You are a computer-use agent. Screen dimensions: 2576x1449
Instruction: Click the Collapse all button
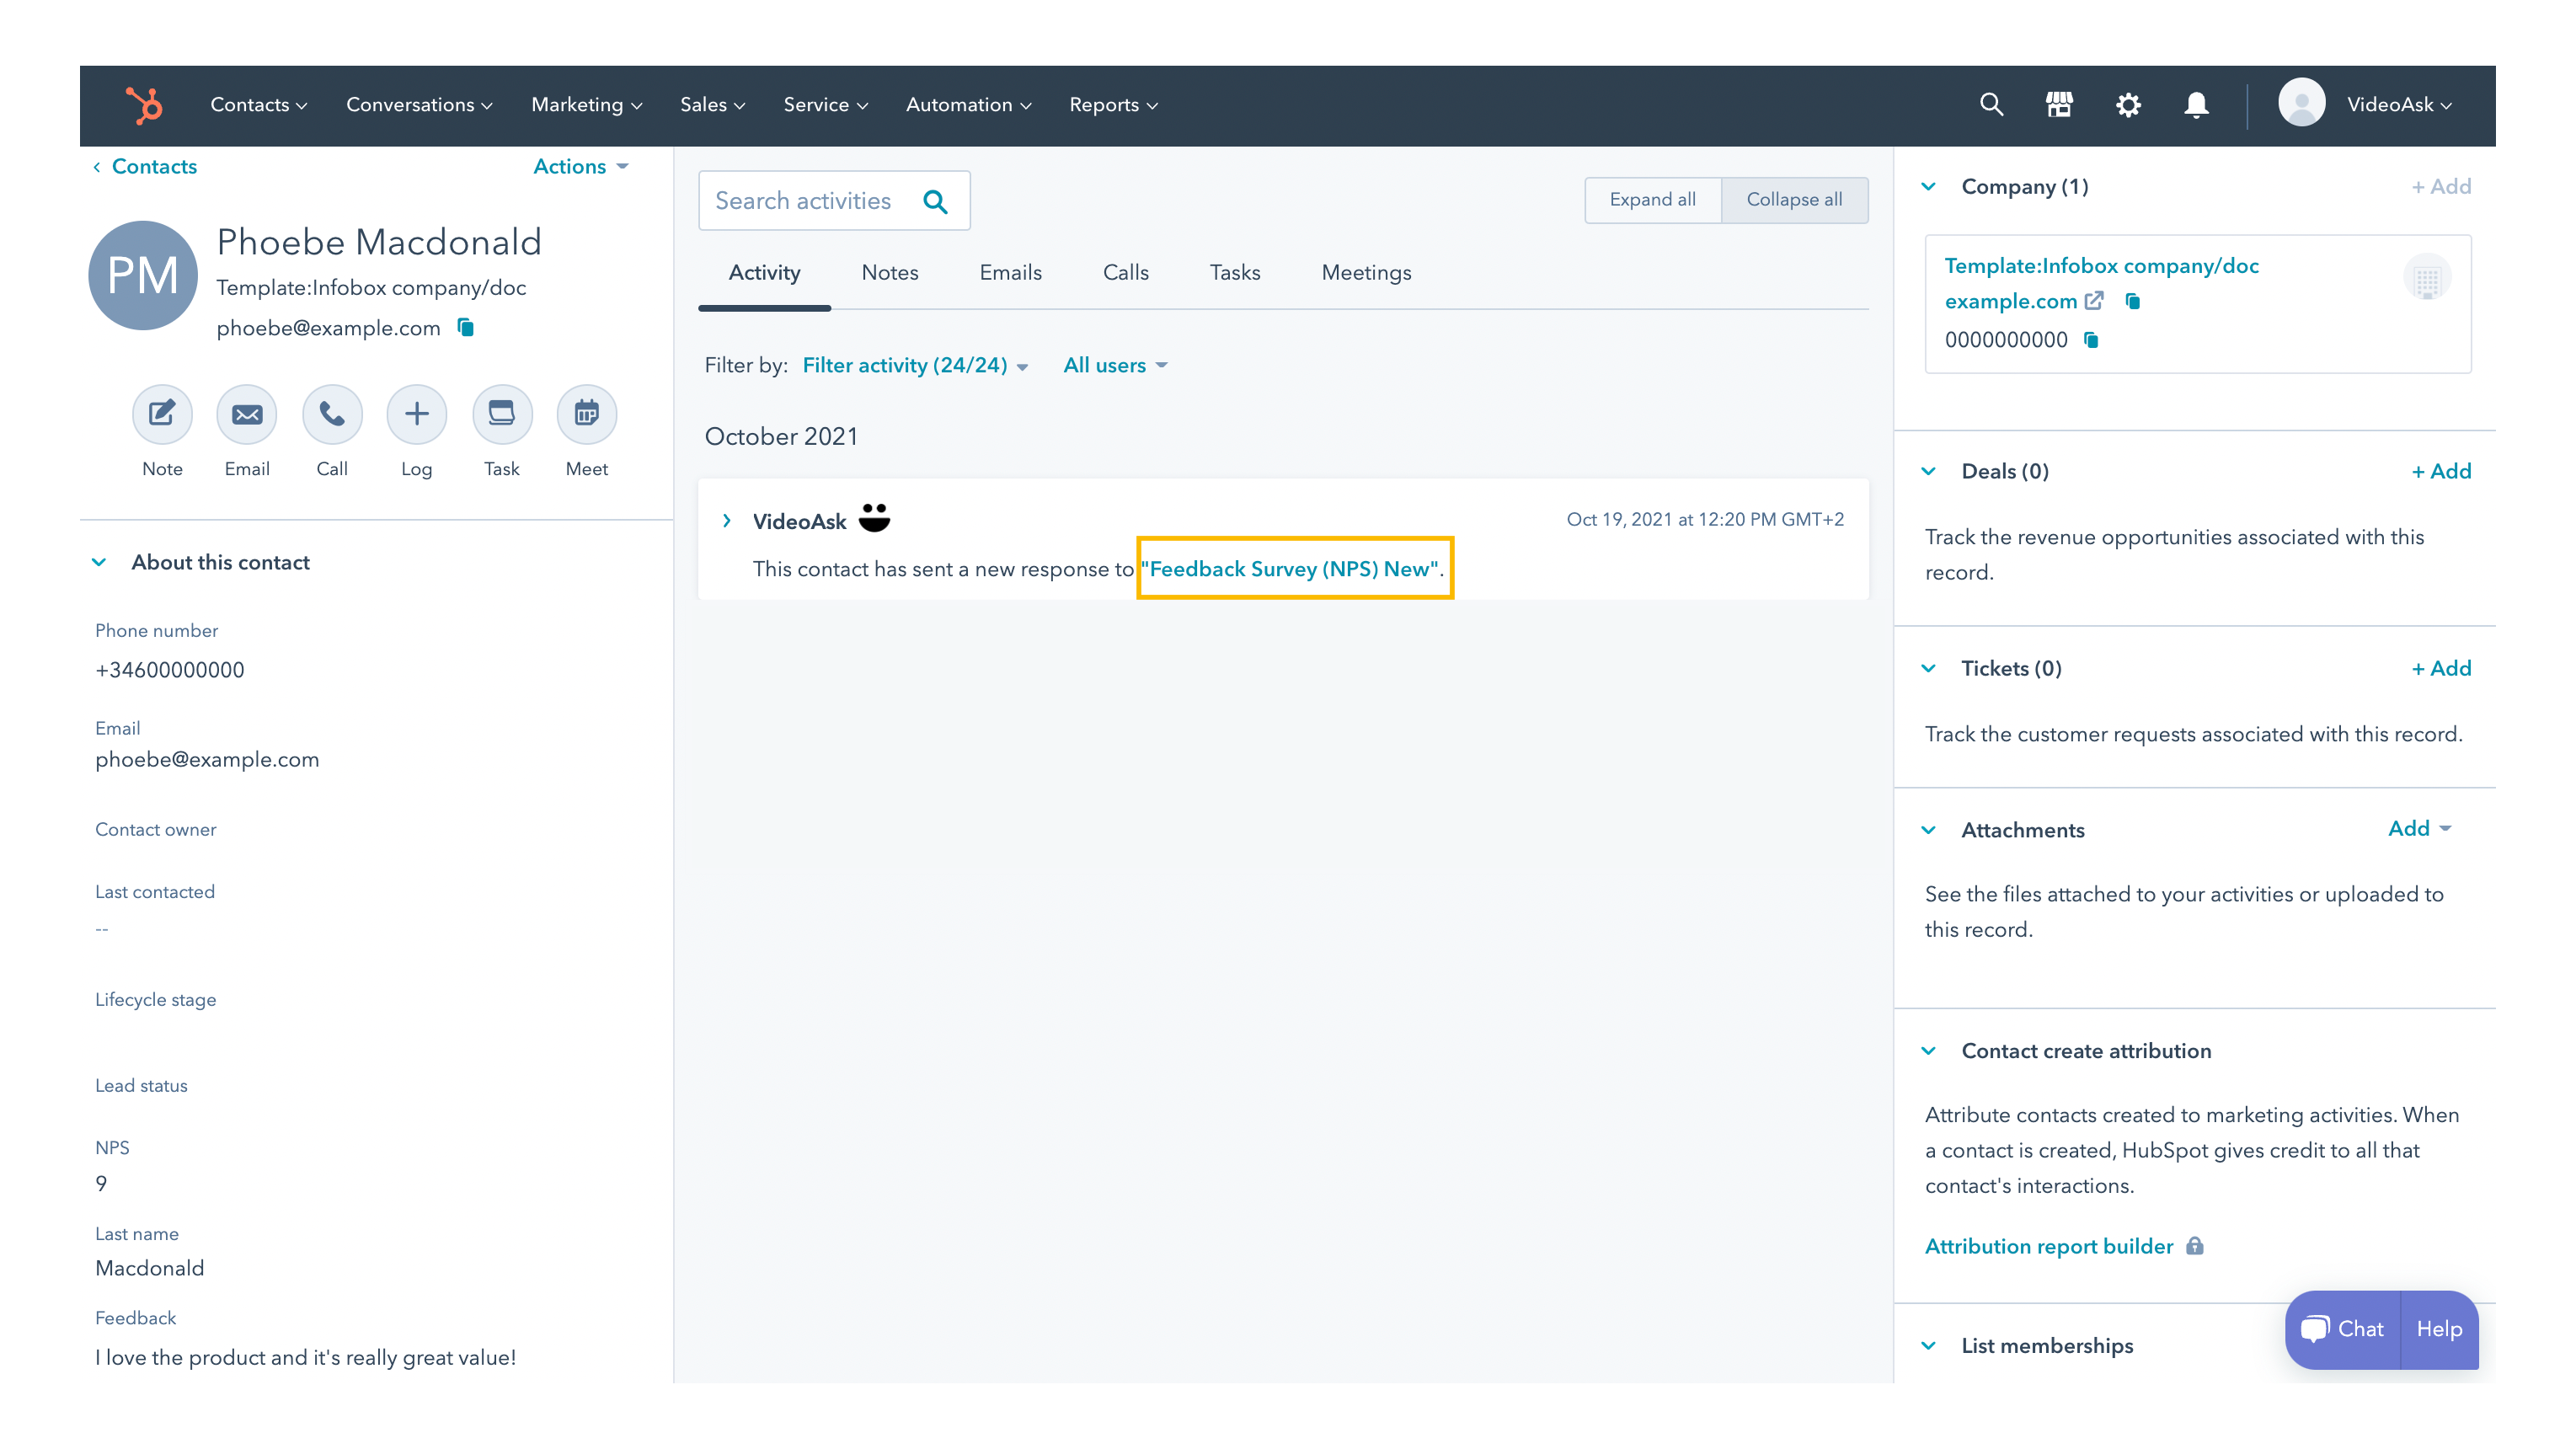[1794, 200]
